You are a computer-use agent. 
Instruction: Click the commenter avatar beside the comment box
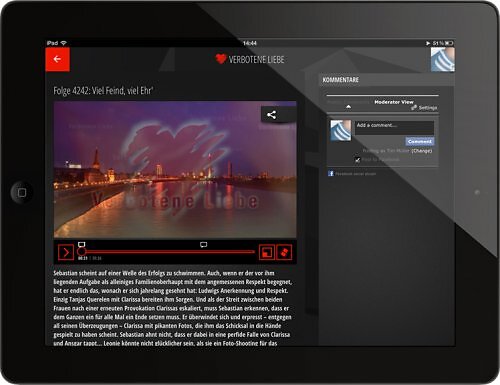pos(340,130)
